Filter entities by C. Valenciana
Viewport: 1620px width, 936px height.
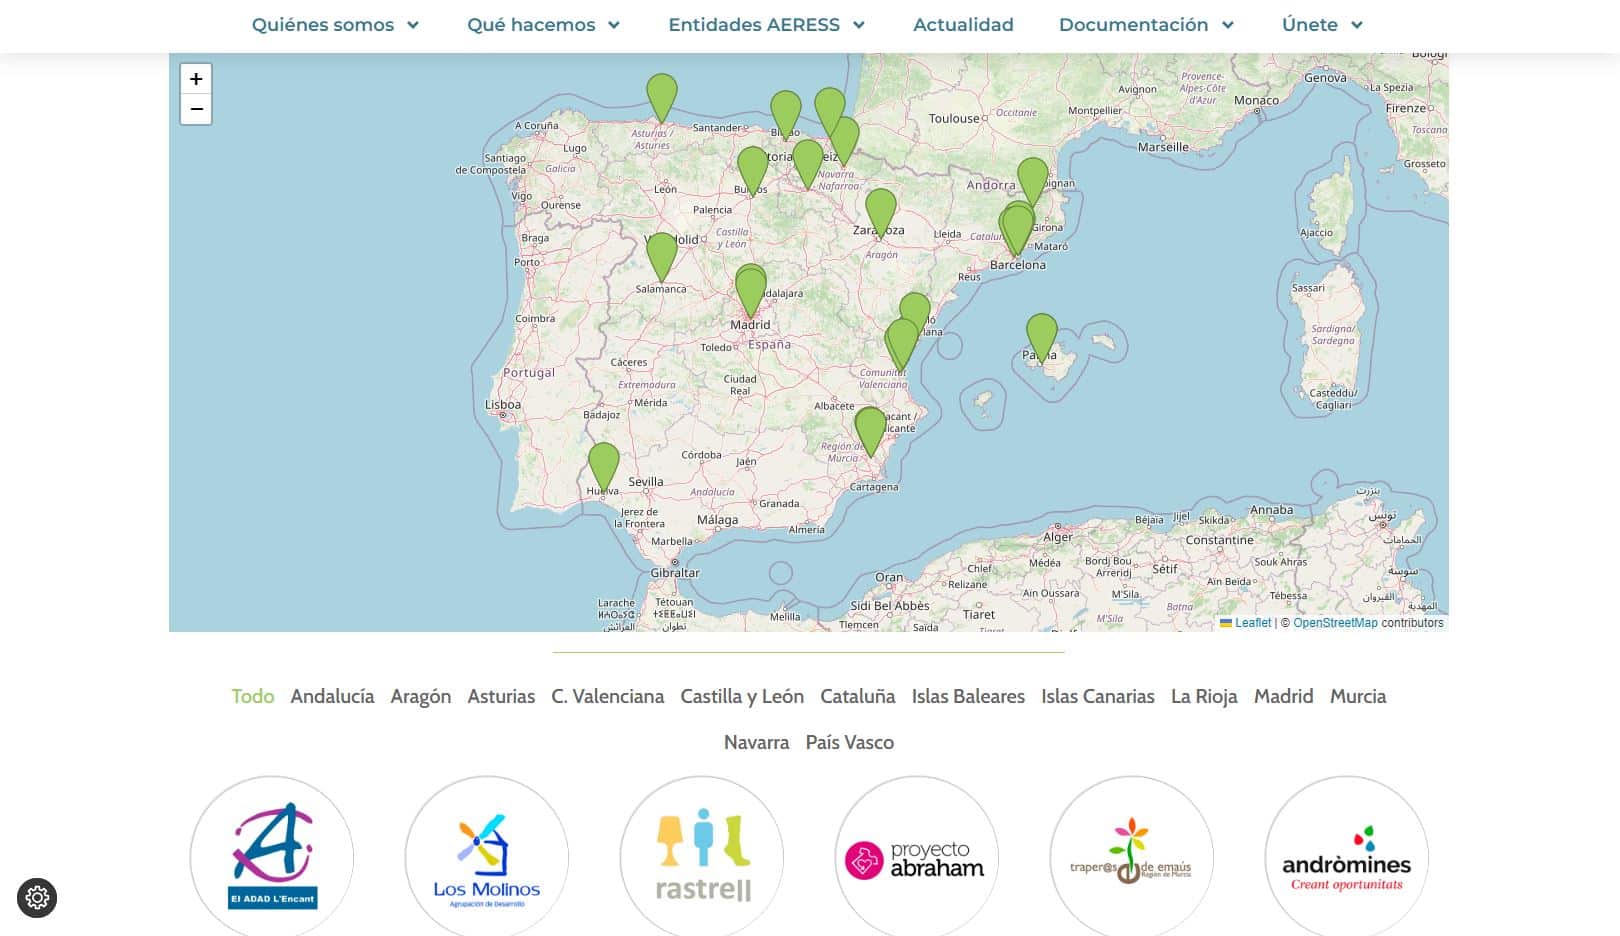click(608, 697)
